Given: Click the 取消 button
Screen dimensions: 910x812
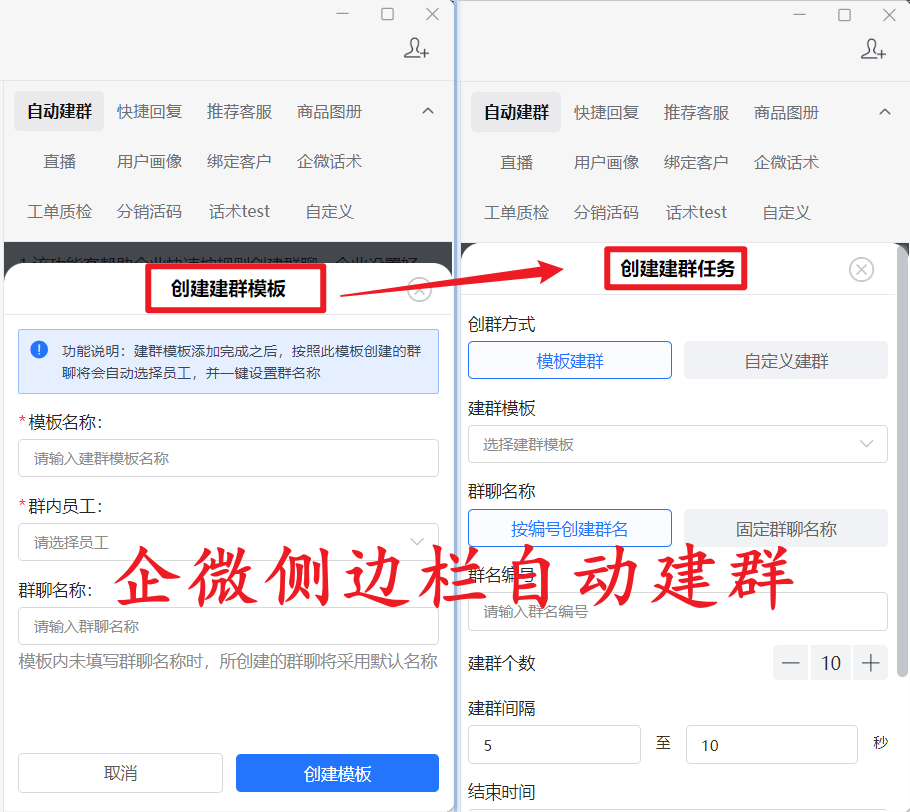Looking at the screenshot, I should point(120,773).
